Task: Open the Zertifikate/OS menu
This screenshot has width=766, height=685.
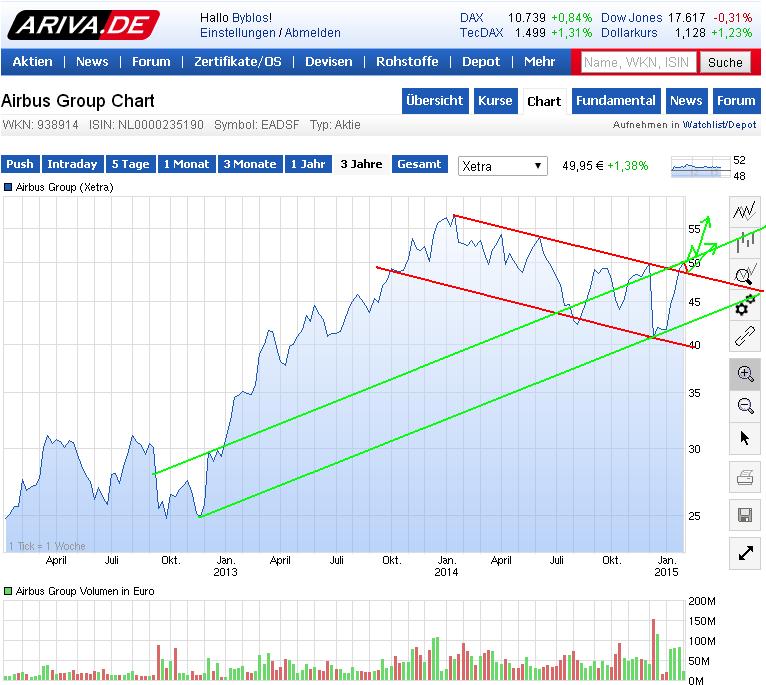Action: tap(238, 62)
